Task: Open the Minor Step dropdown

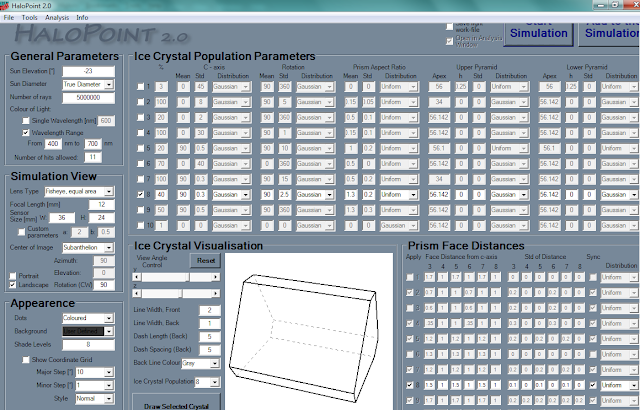Action: 109,385
